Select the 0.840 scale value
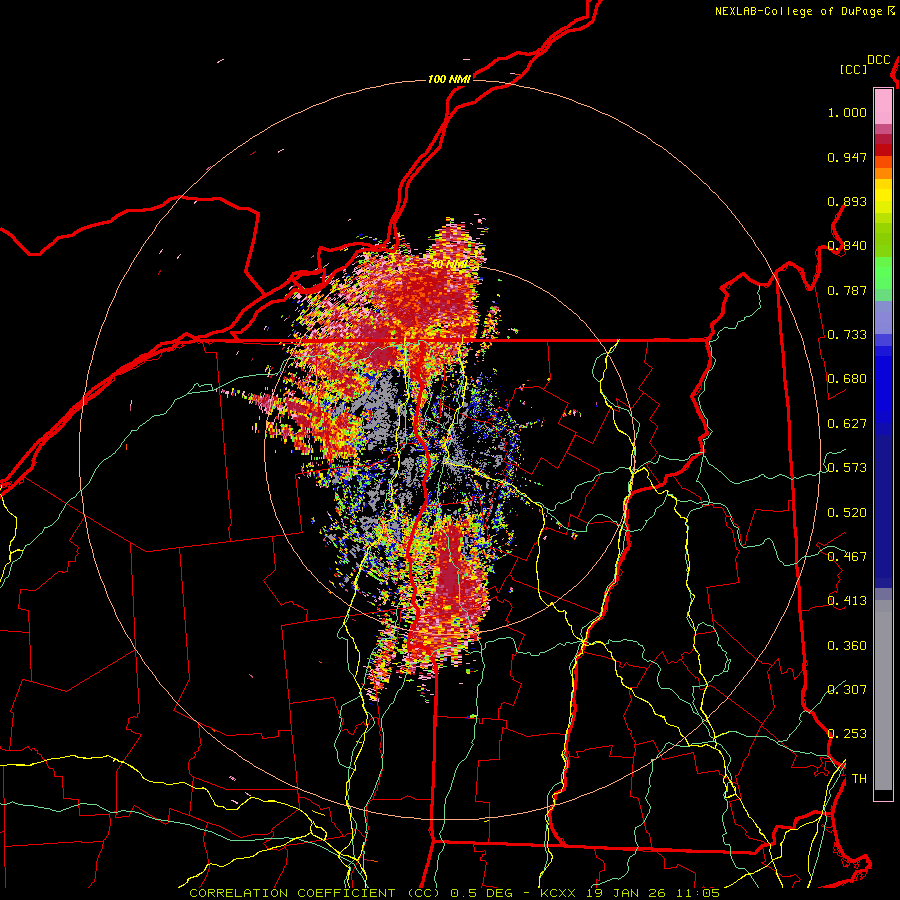The width and height of the screenshot is (900, 900). tap(847, 246)
